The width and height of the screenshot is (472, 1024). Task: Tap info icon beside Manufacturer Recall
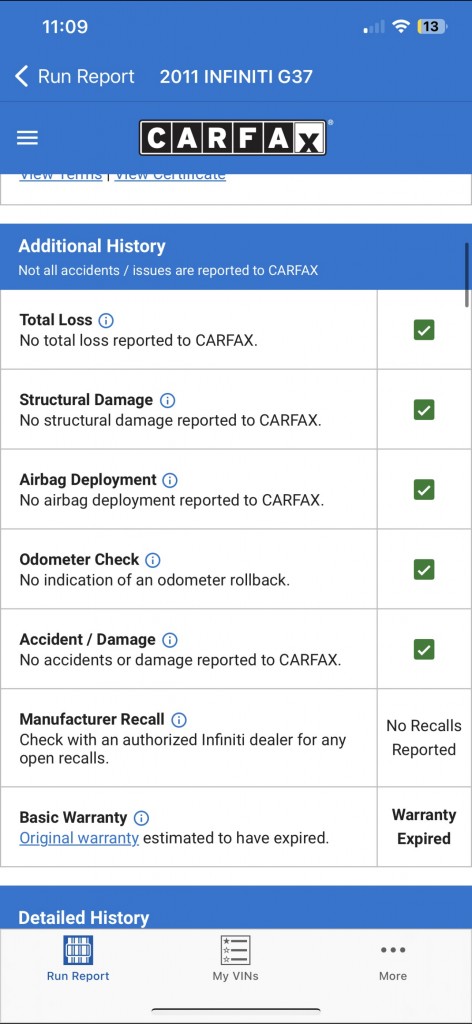pyautogui.click(x=179, y=720)
